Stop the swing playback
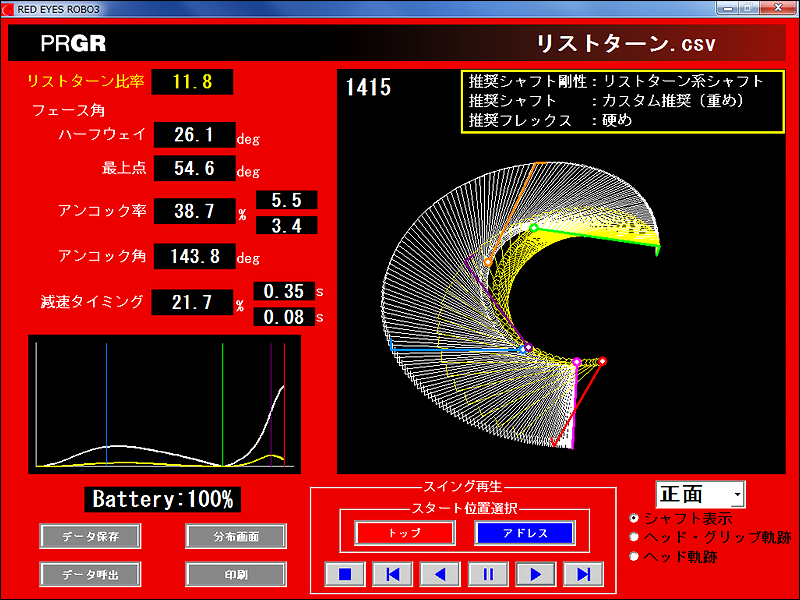This screenshot has height=600, width=800. 344,574
